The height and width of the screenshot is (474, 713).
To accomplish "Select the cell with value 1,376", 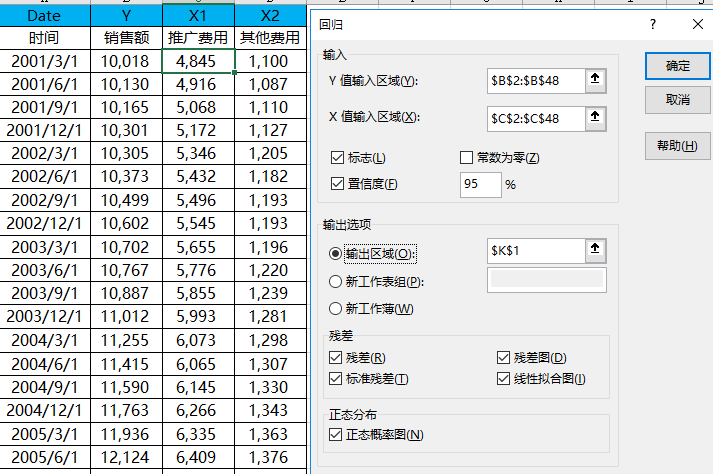I will pos(270,457).
